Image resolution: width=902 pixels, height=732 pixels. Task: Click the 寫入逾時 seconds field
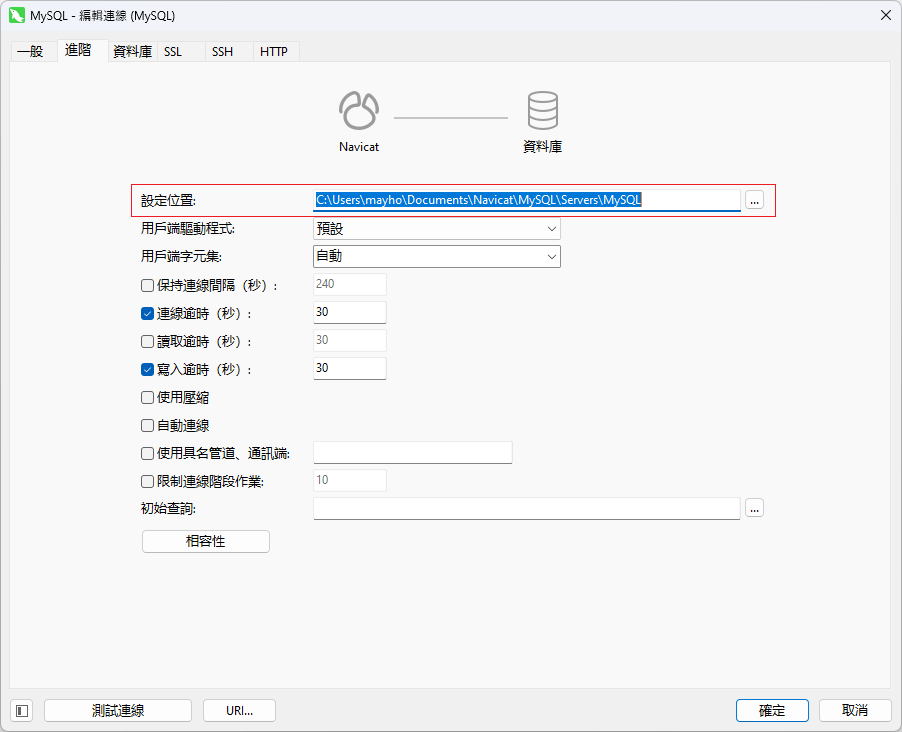click(350, 368)
